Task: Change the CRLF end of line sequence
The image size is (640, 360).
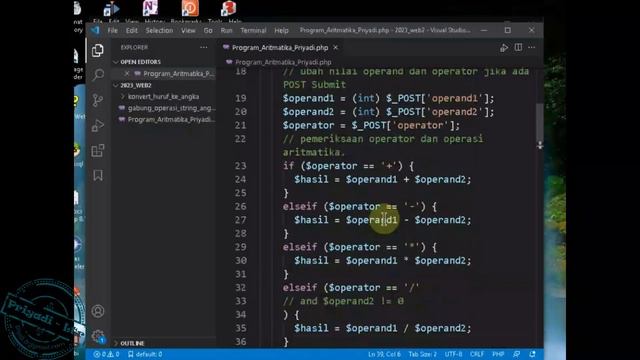Action: click(477, 354)
